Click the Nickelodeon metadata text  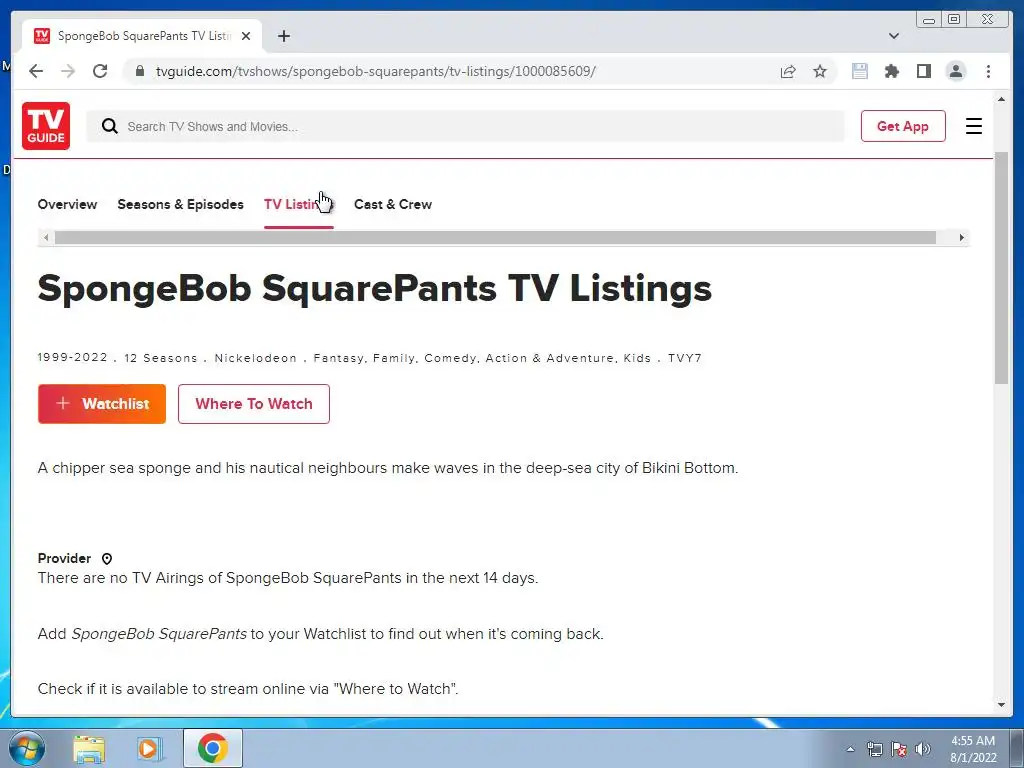click(x=256, y=358)
